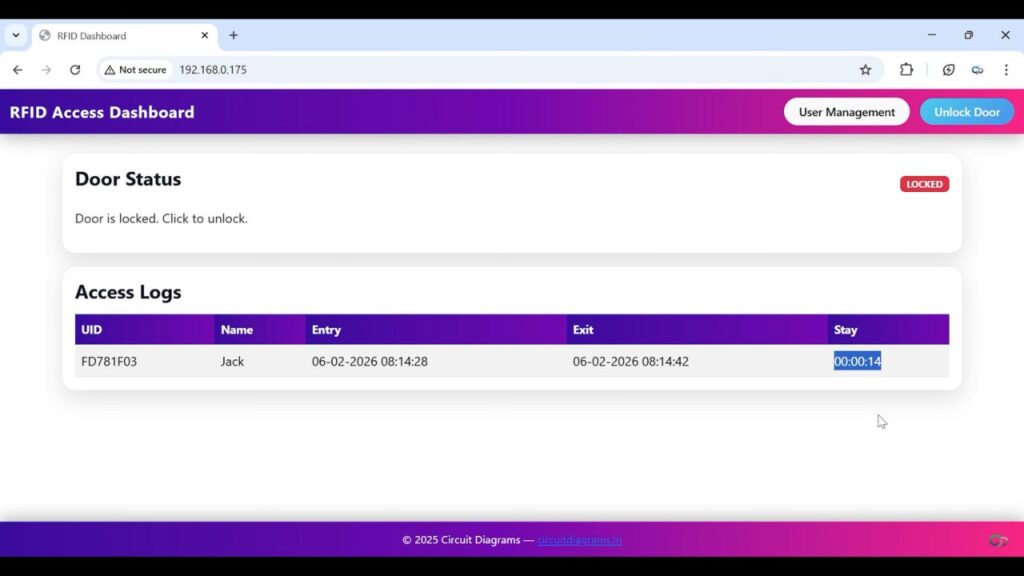Viewport: 1024px width, 576px height.
Task: Open the circuitdiagrams.in footer link
Action: coord(579,540)
